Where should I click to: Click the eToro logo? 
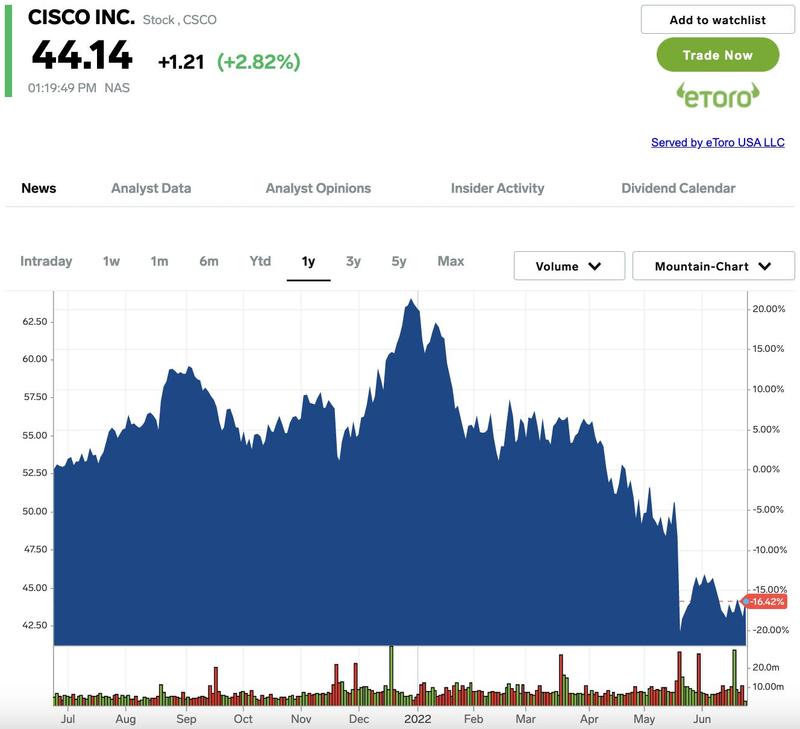(x=718, y=96)
